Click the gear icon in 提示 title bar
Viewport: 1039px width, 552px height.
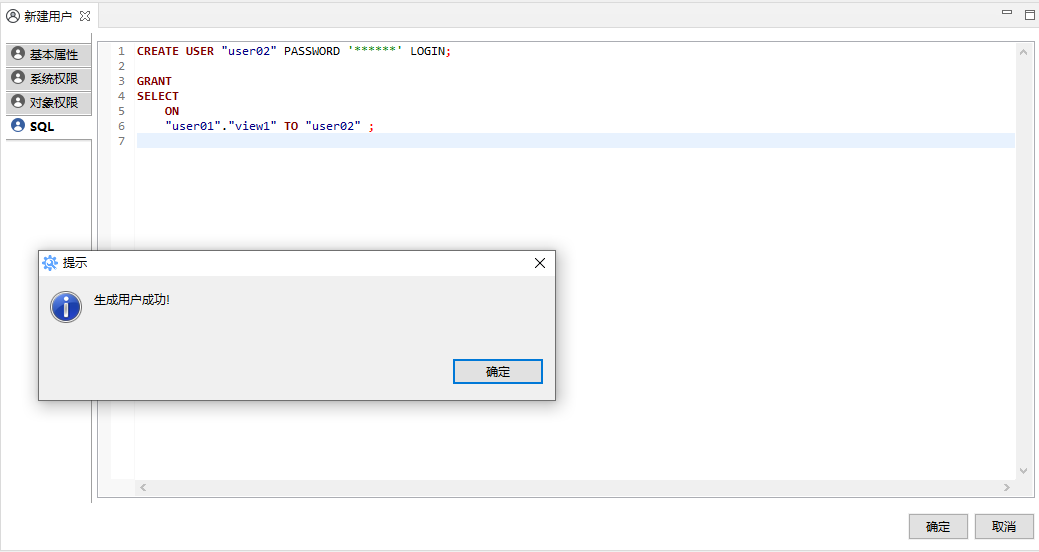(x=50, y=263)
